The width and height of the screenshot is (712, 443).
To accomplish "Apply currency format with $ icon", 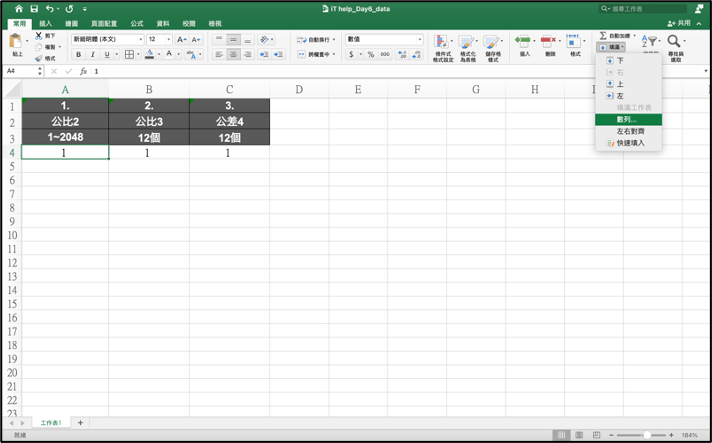I will [x=351, y=54].
